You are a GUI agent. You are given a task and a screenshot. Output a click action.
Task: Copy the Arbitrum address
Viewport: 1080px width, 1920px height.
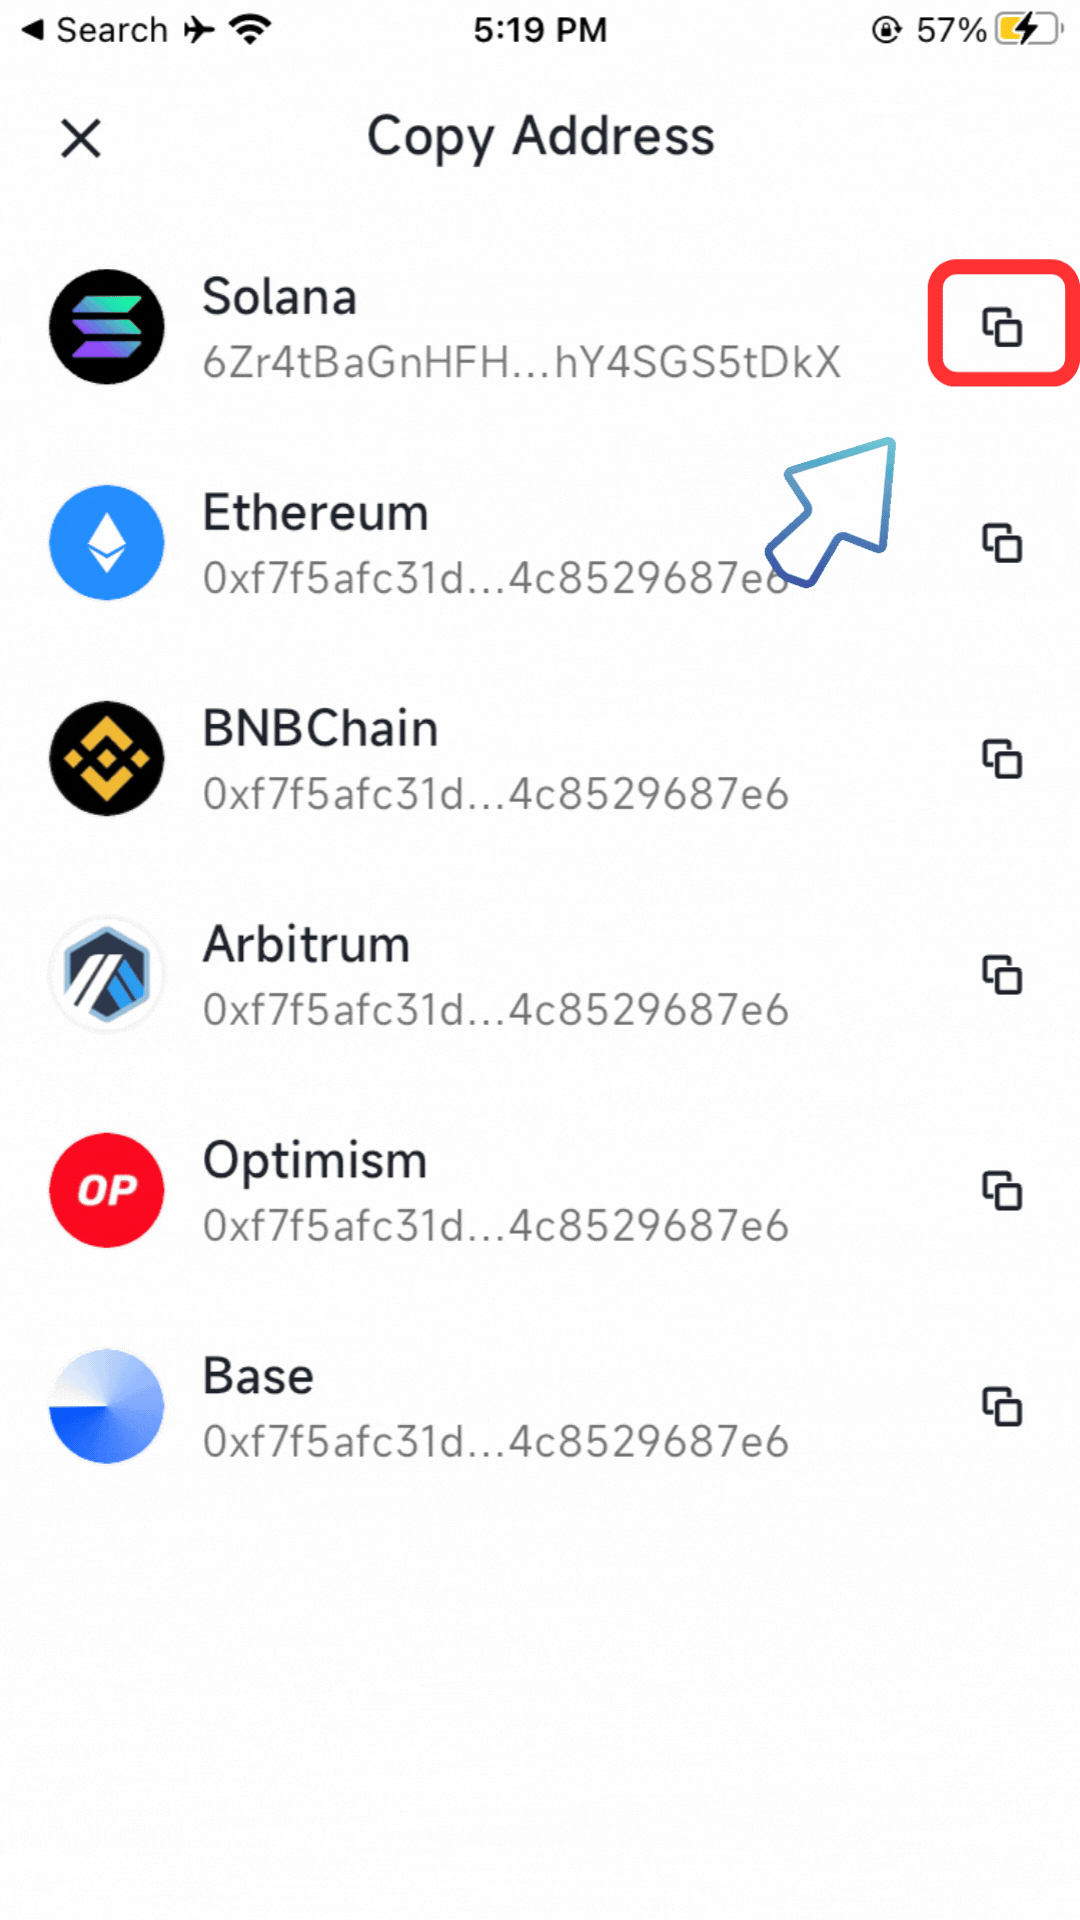point(1002,975)
